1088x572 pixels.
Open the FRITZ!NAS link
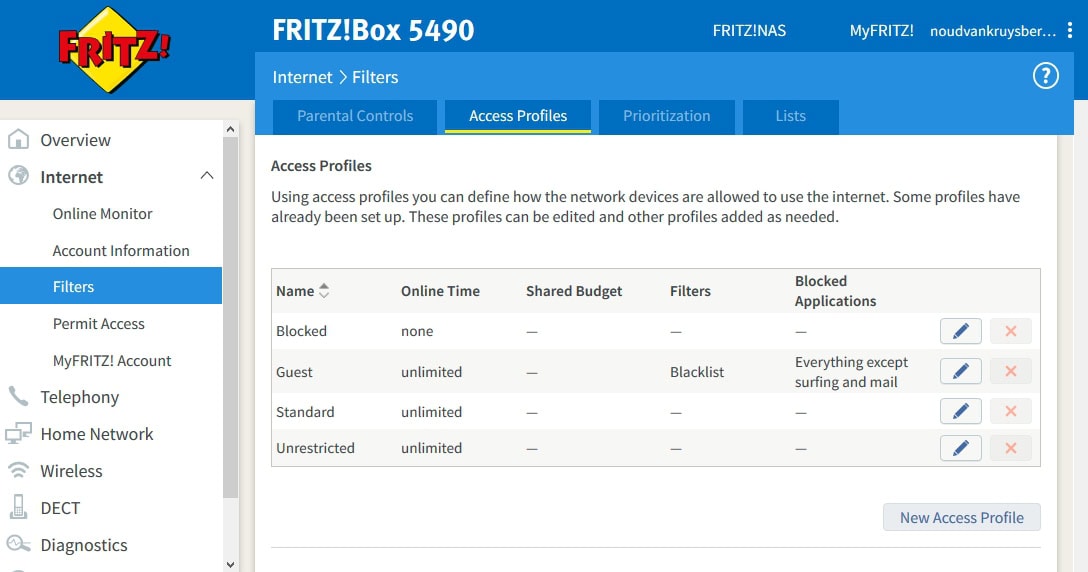[x=749, y=31]
